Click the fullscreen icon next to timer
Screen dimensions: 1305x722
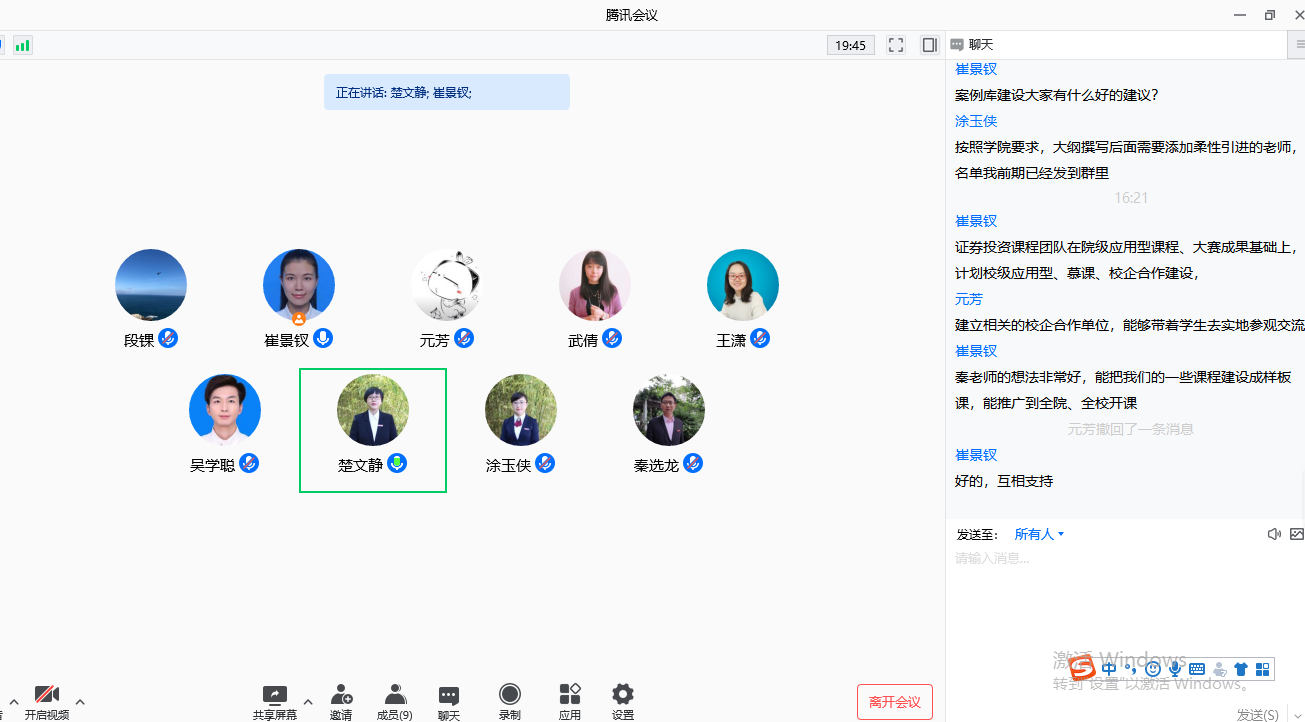[896, 45]
